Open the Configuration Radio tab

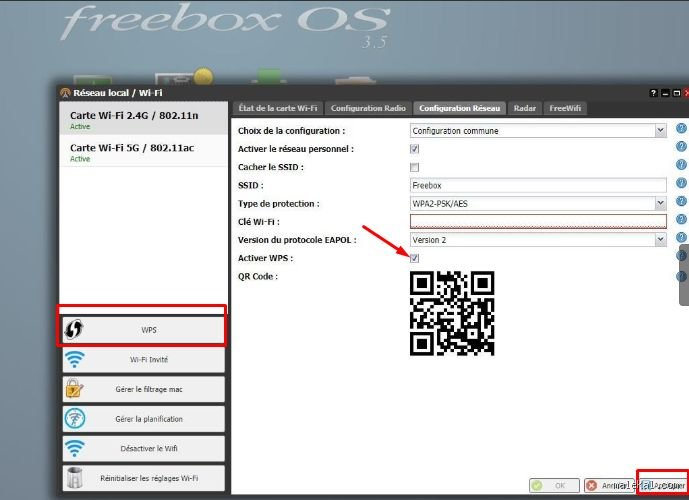click(368, 108)
